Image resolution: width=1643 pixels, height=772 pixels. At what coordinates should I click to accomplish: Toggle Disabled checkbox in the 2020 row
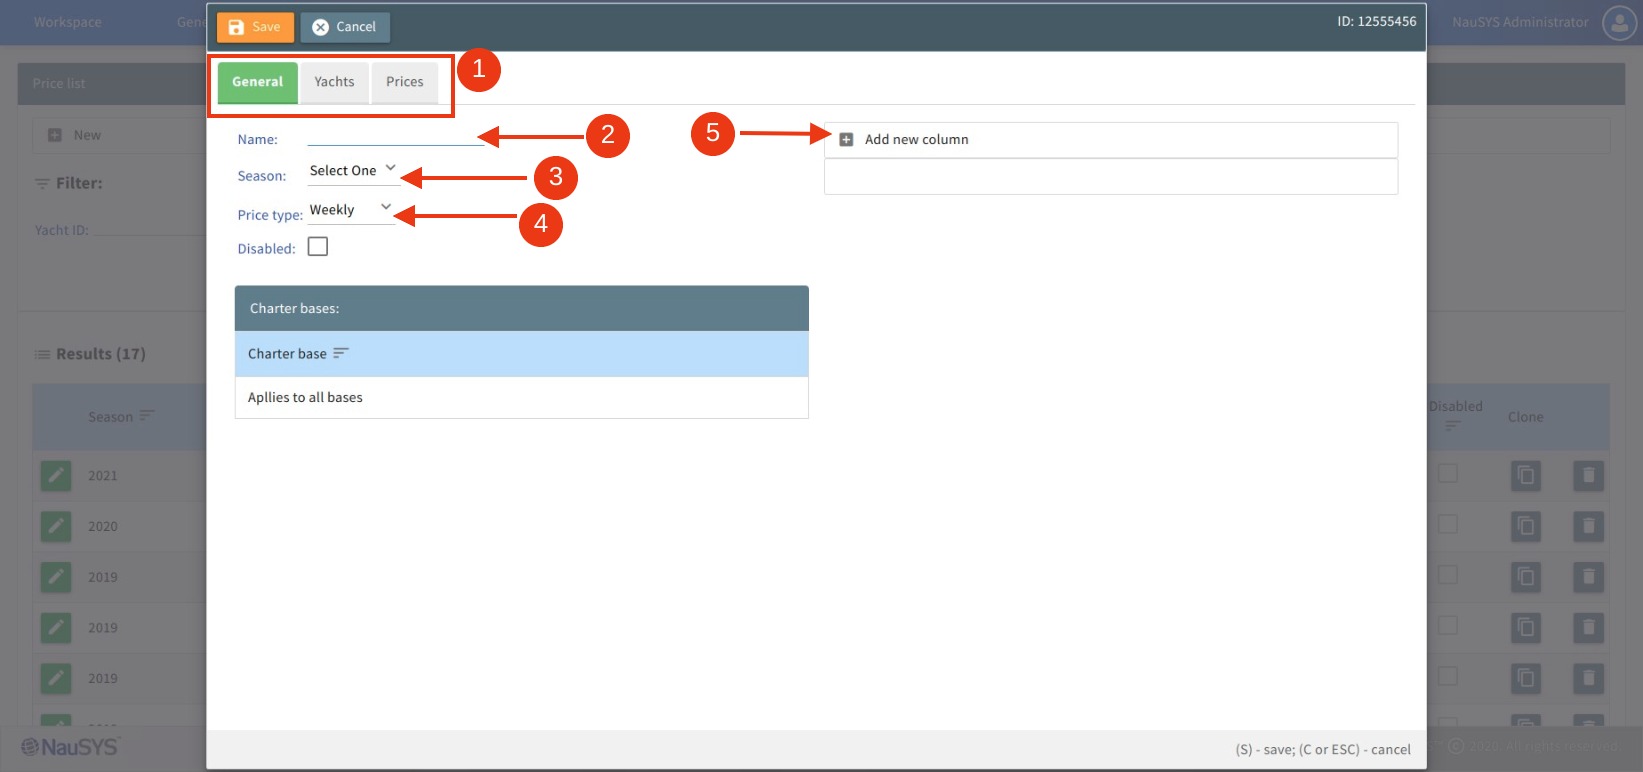tap(1447, 524)
